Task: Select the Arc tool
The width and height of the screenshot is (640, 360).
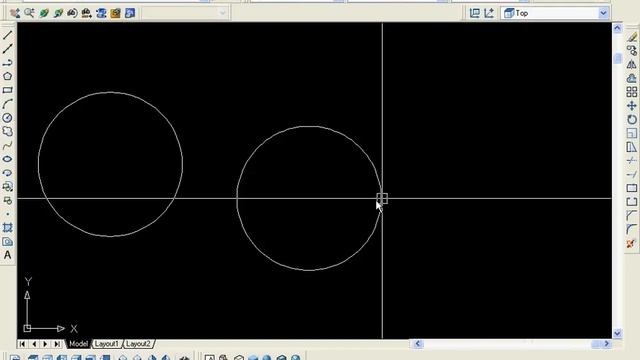Action: (x=7, y=104)
